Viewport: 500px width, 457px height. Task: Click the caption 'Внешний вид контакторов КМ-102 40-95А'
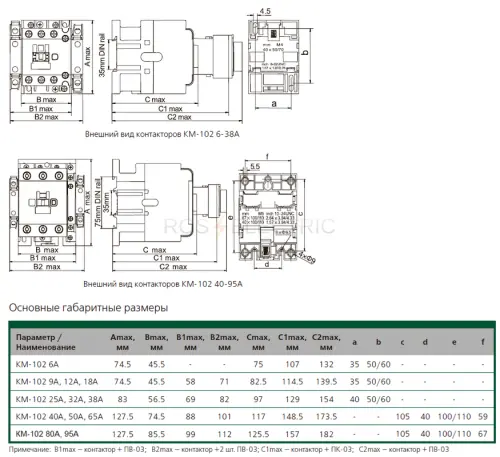(163, 284)
